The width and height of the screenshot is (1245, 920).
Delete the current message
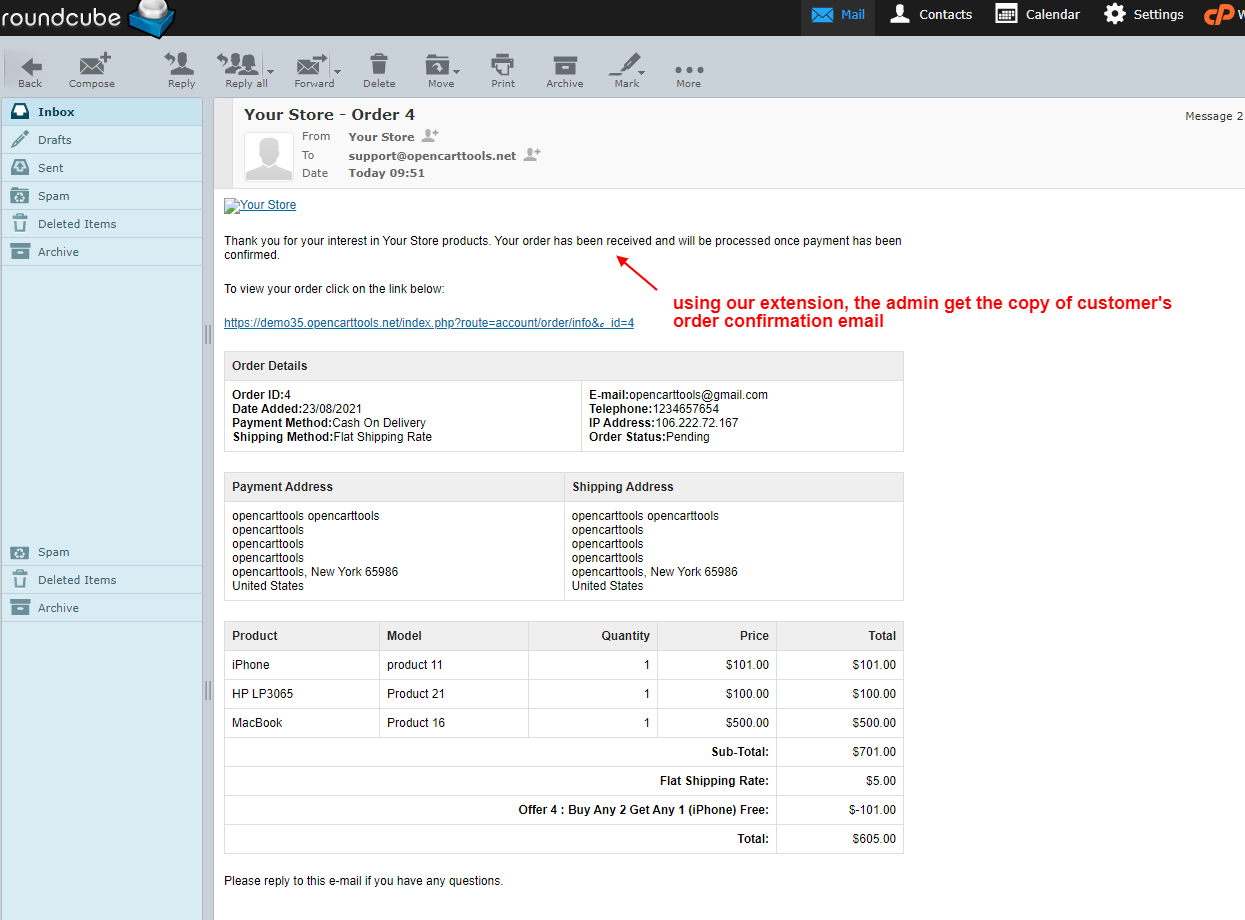point(379,70)
